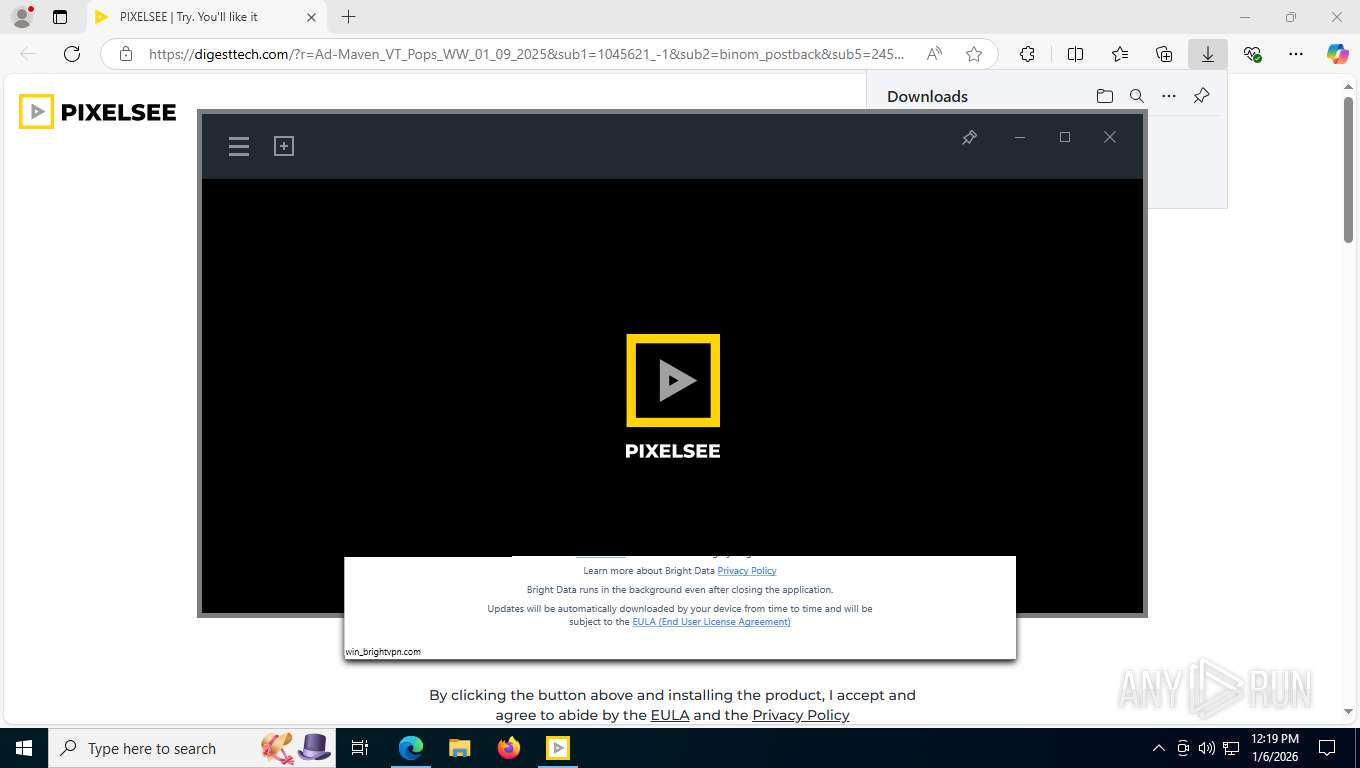
Task: Select the PIXELSEE browser tab
Action: click(x=205, y=17)
